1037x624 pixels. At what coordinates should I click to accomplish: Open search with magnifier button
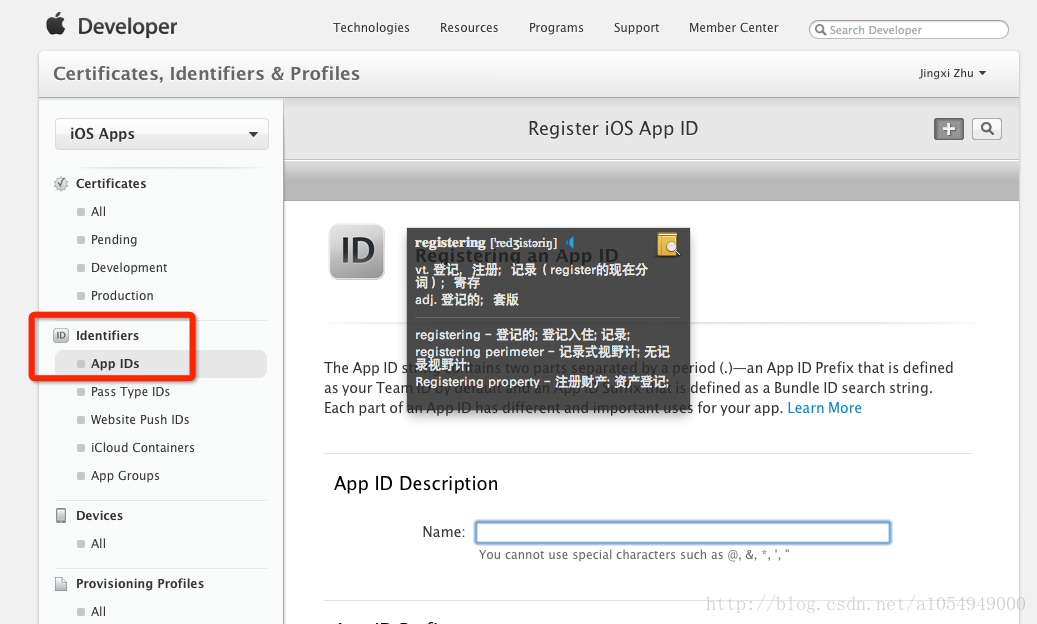click(x=987, y=129)
